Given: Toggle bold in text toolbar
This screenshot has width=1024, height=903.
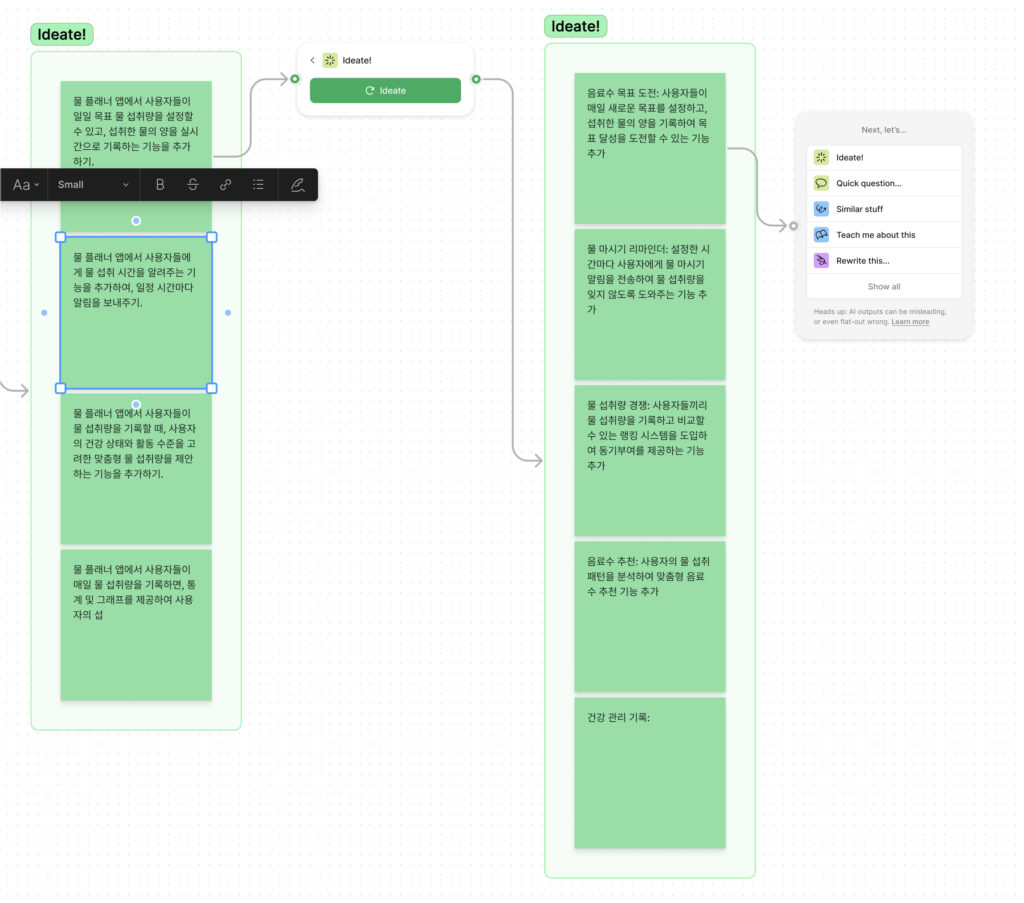Looking at the screenshot, I should (160, 185).
